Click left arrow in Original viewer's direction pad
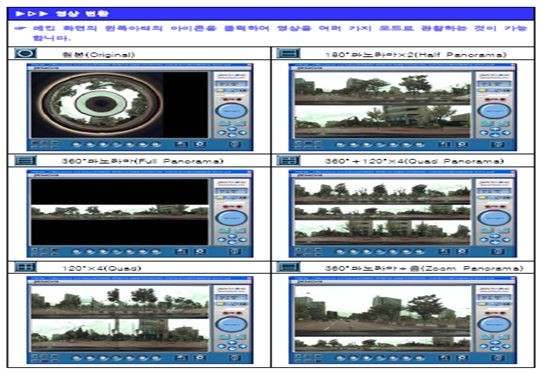The image size is (543, 373). point(222,133)
